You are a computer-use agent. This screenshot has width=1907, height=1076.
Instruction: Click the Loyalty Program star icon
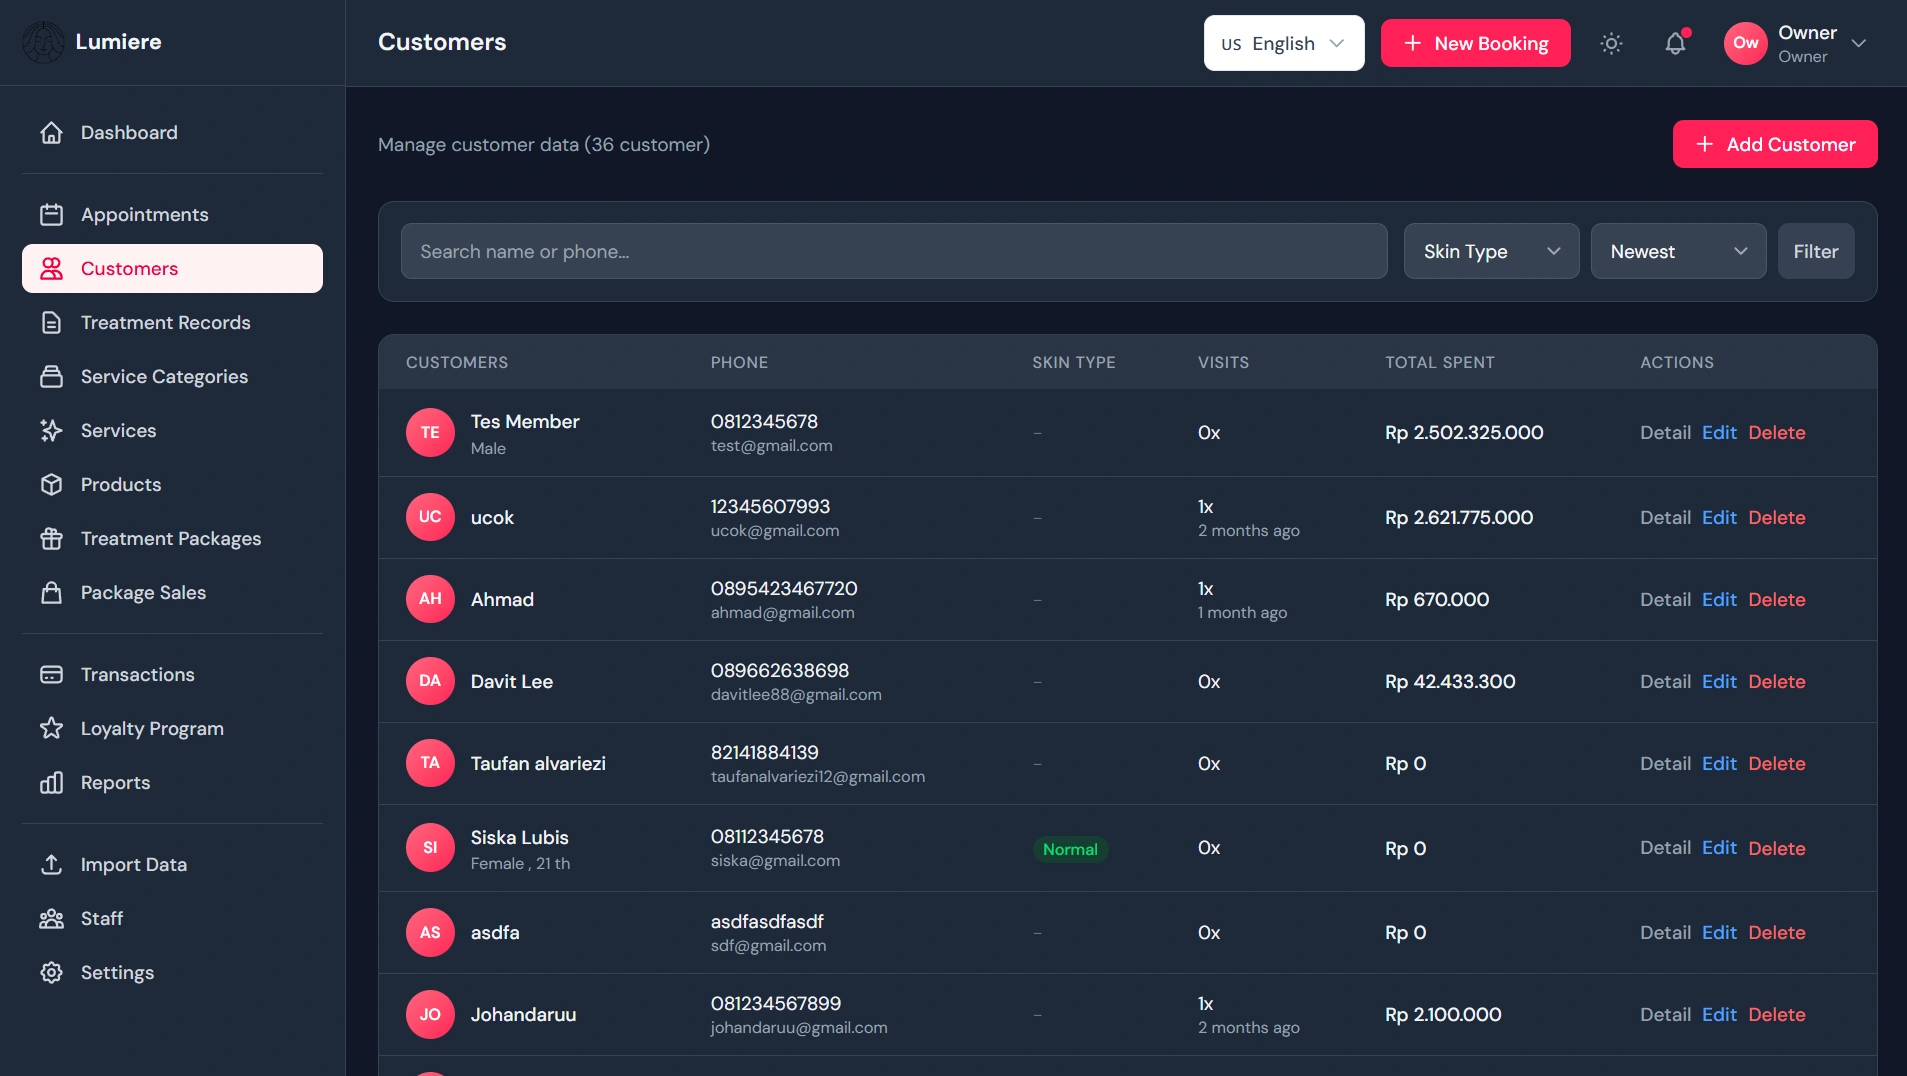[52, 729]
